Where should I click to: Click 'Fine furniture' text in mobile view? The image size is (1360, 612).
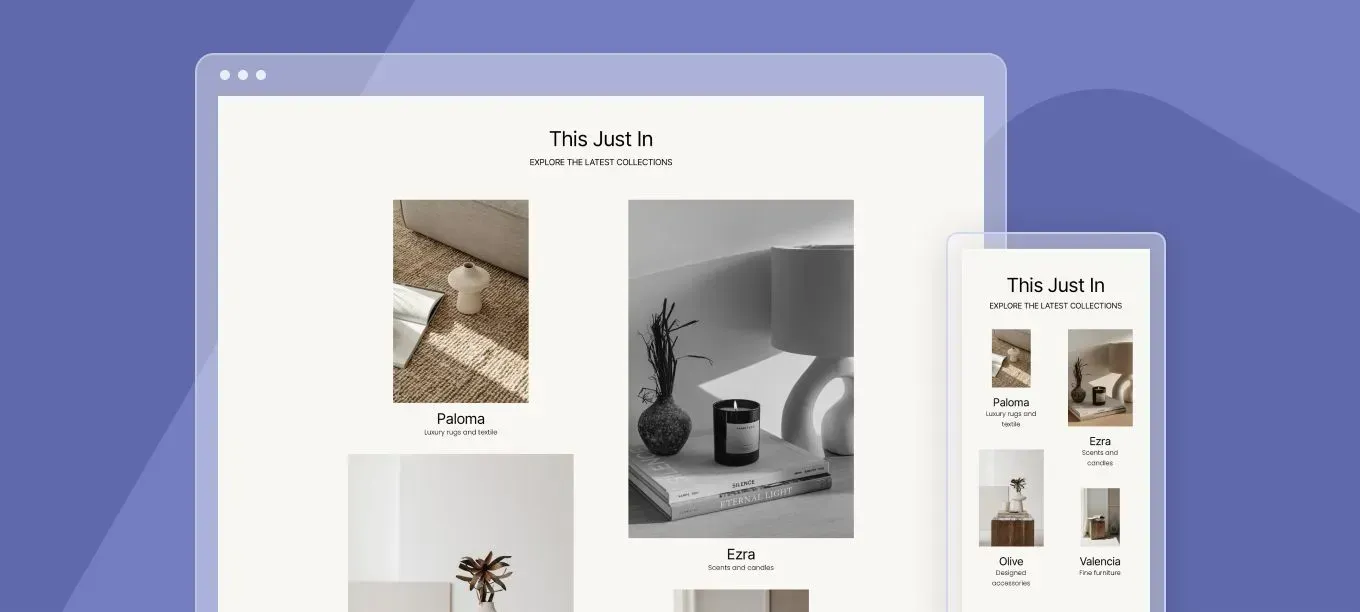click(x=1100, y=573)
